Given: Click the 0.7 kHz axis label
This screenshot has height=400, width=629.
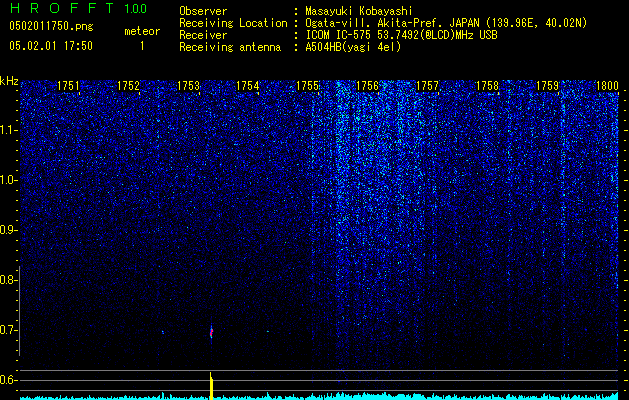Looking at the screenshot, I should pos(7,330).
